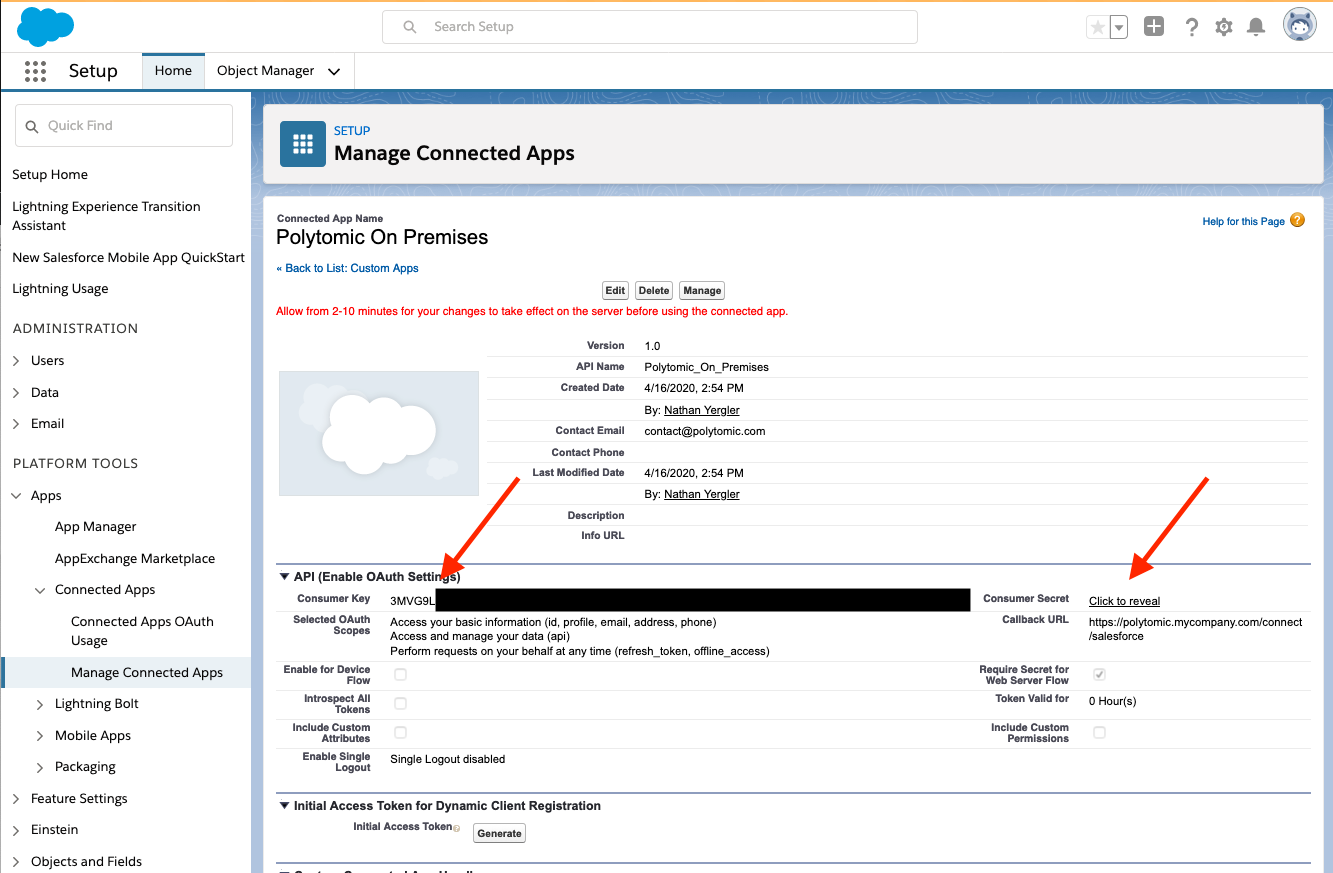Show notifications with the bell icon
This screenshot has width=1333, height=873.
point(1256,27)
